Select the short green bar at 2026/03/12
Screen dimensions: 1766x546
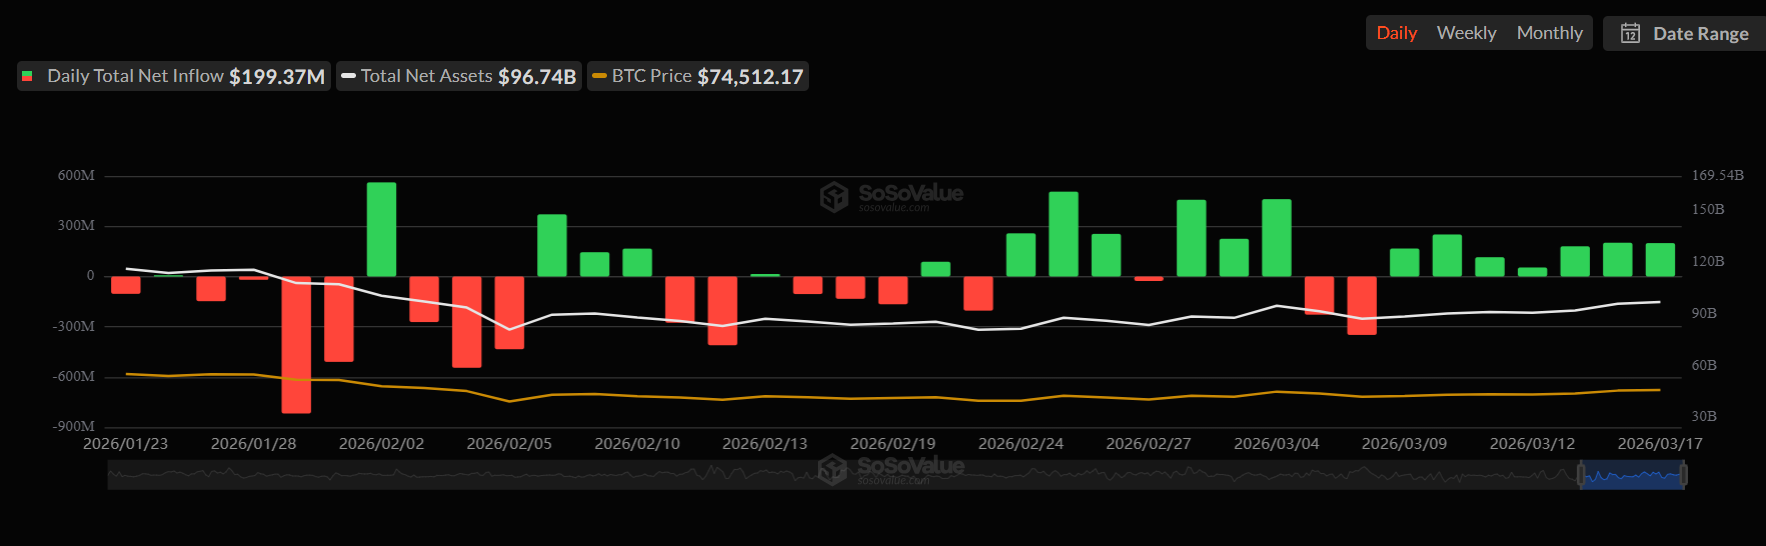1532,272
